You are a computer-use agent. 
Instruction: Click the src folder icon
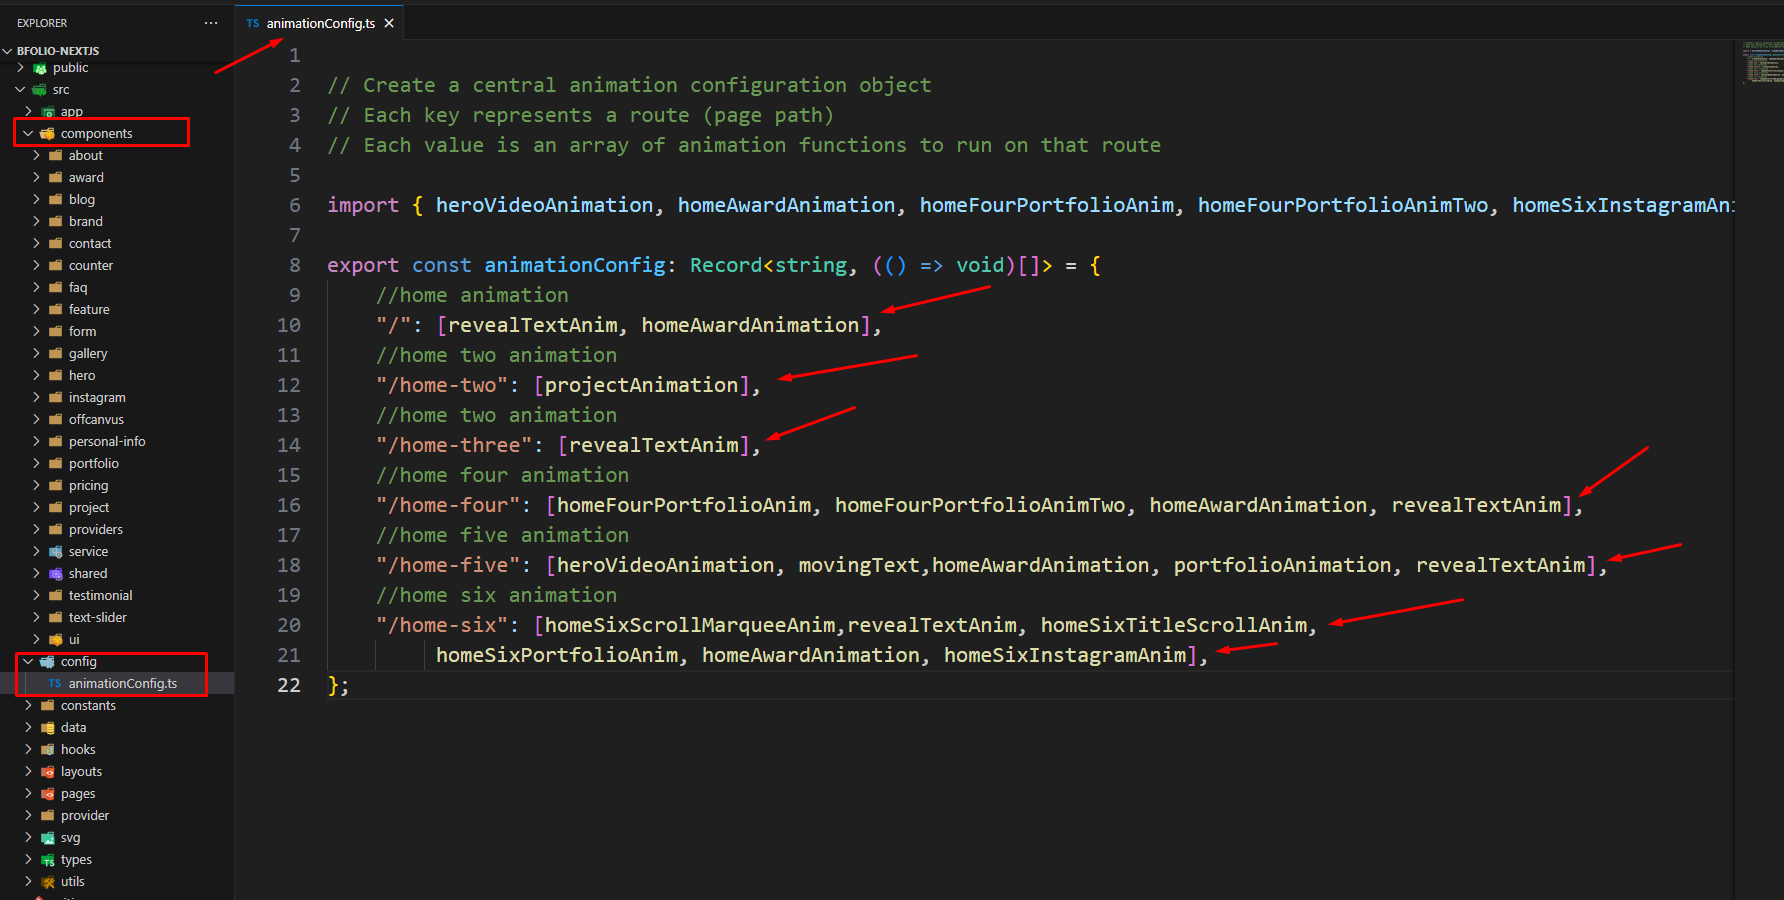(40, 90)
